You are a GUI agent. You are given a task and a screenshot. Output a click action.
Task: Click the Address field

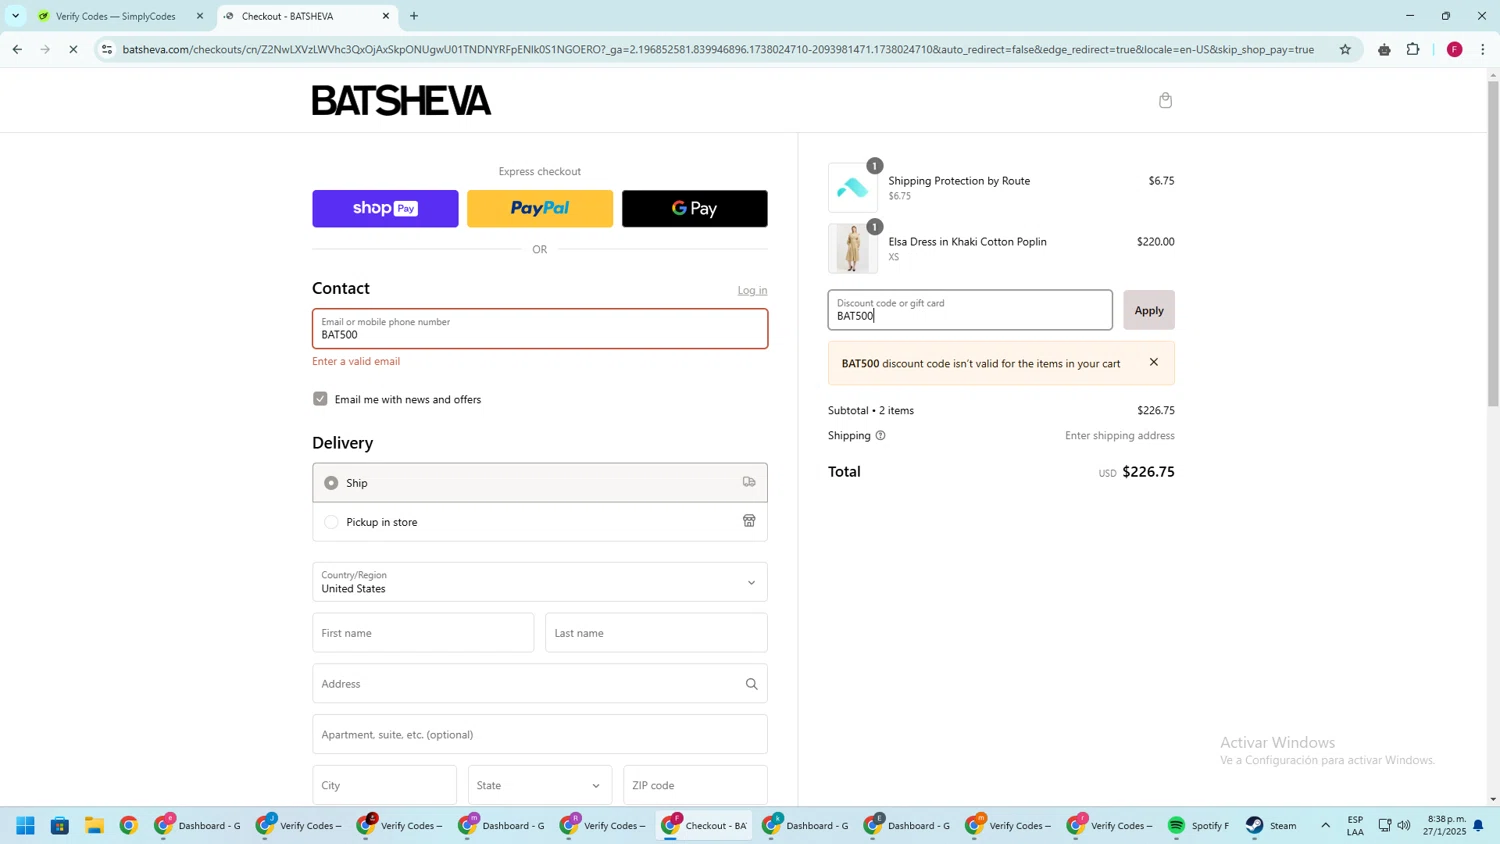[540, 684]
